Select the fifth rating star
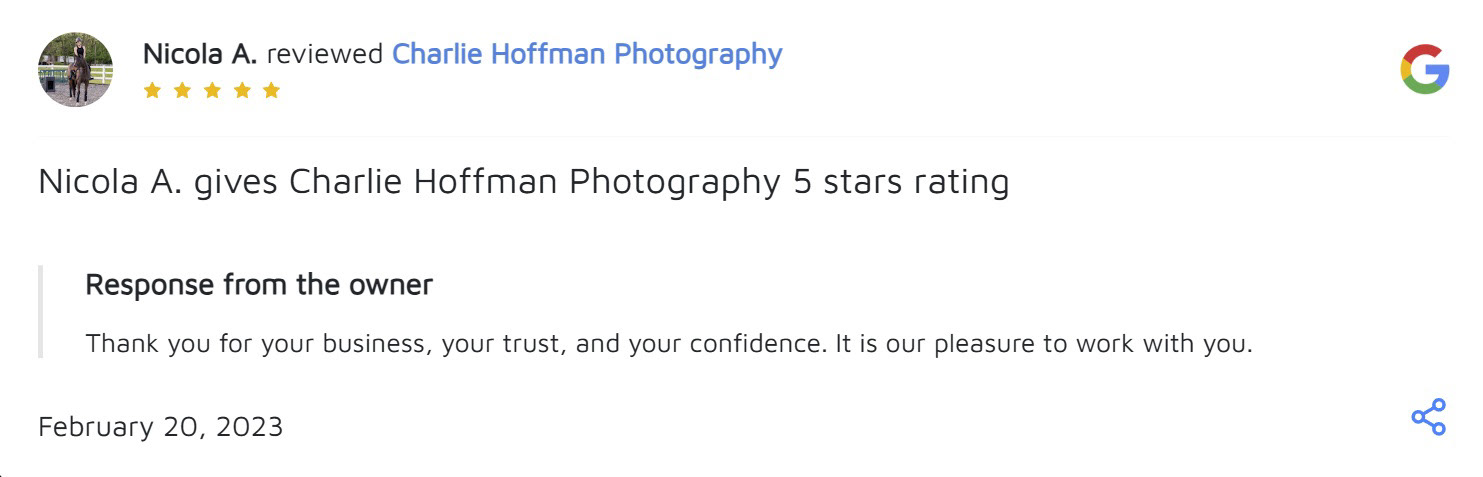This screenshot has width=1483, height=477. click(271, 91)
